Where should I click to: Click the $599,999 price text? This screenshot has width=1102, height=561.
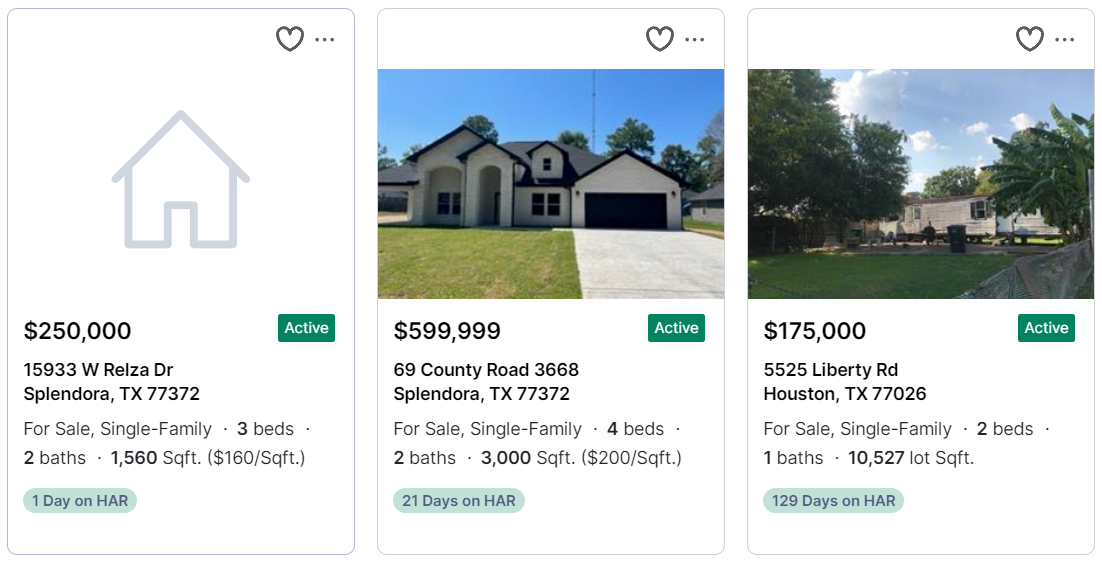pyautogui.click(x=447, y=330)
